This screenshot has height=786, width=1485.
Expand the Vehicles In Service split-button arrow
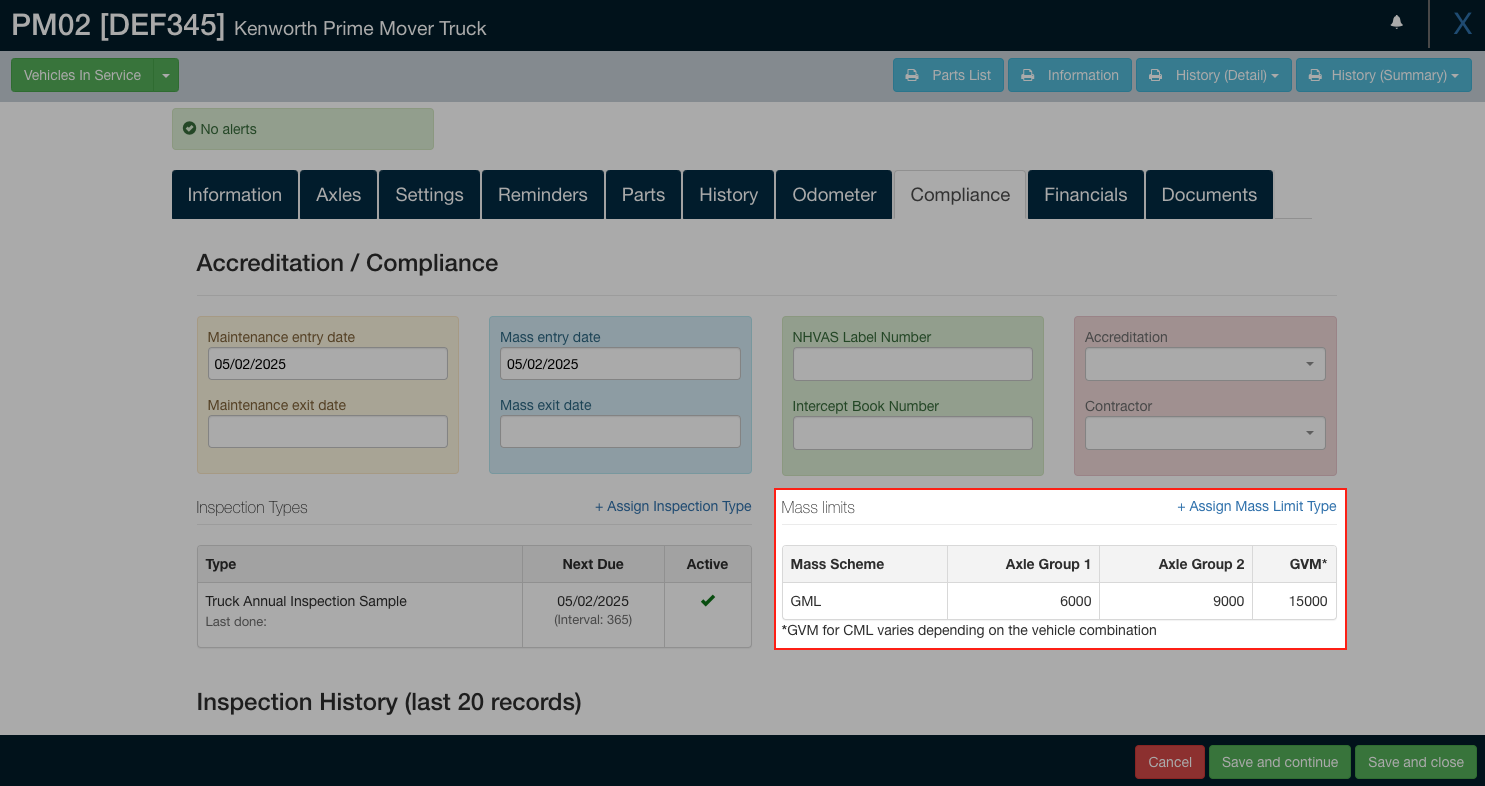(166, 74)
